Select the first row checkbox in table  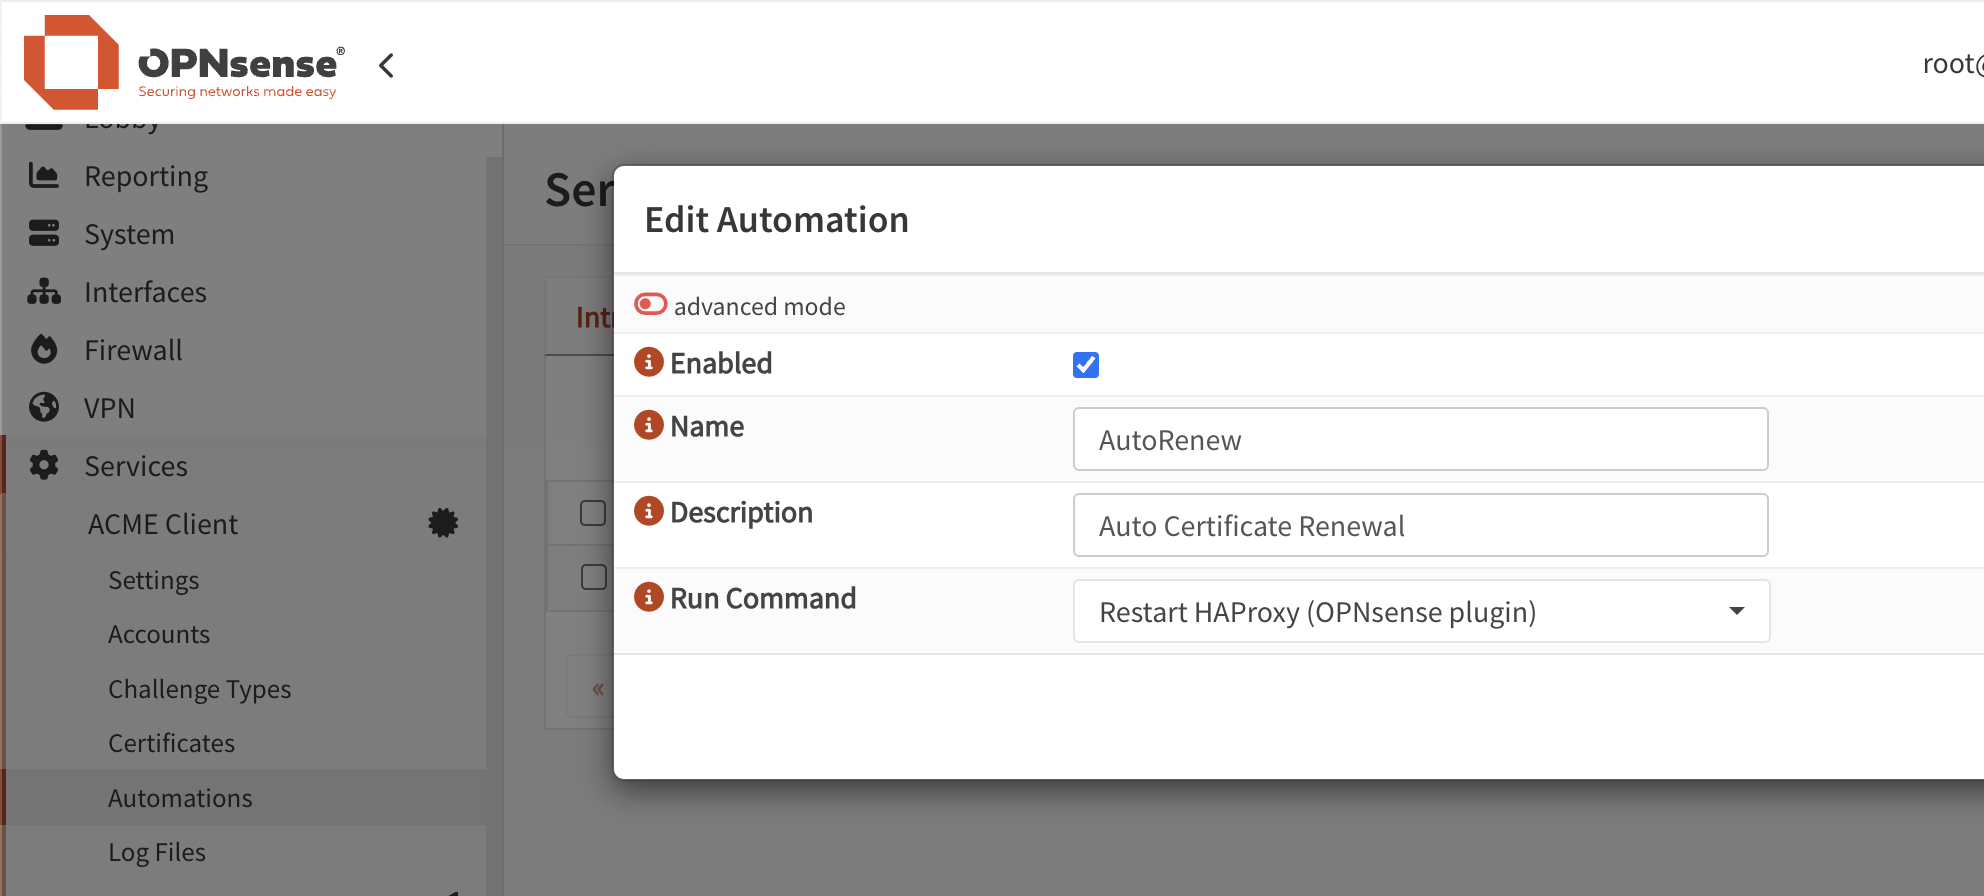[x=593, y=513]
